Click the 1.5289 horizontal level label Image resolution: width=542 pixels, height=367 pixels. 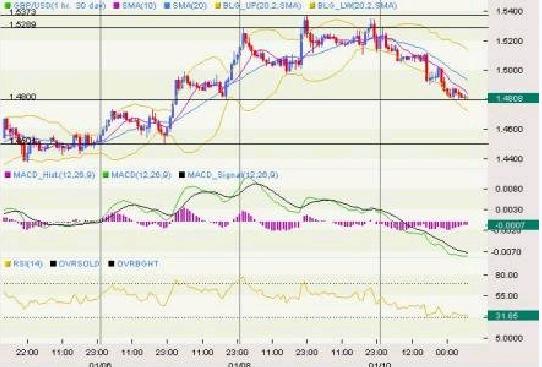point(23,25)
